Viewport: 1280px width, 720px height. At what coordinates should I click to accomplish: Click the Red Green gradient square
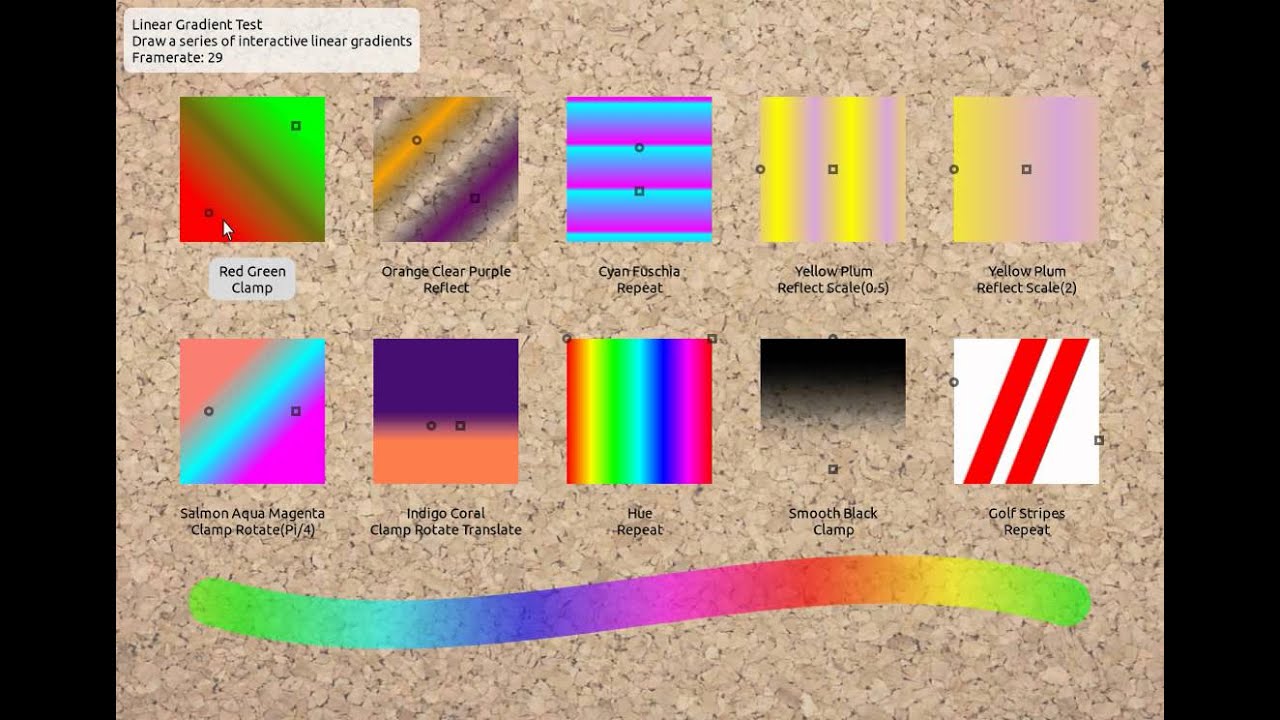(252, 169)
